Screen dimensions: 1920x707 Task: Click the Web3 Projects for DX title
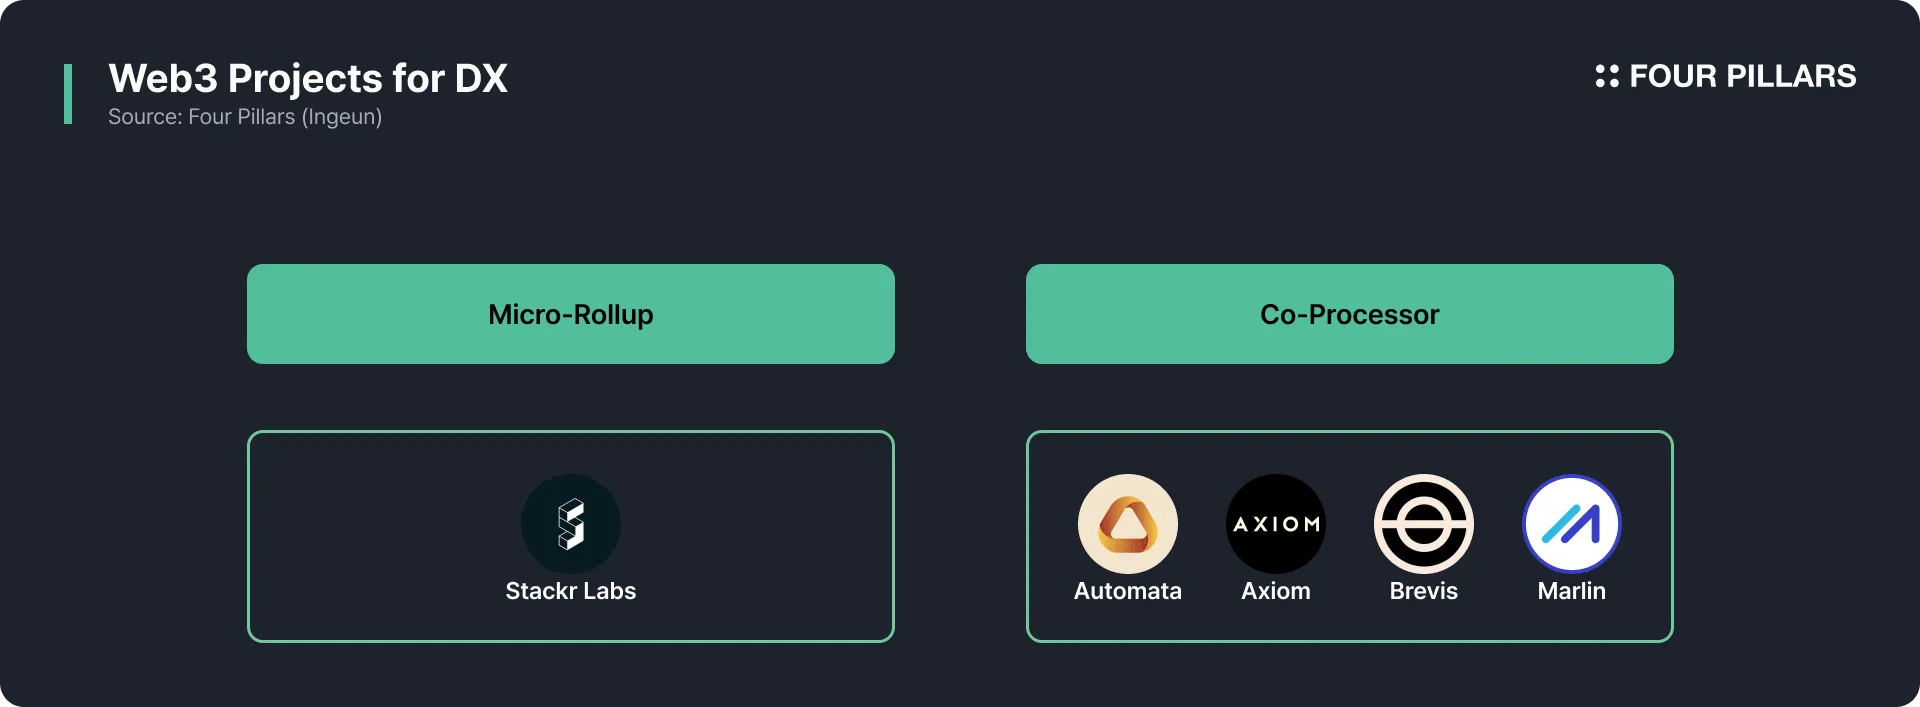coord(308,78)
